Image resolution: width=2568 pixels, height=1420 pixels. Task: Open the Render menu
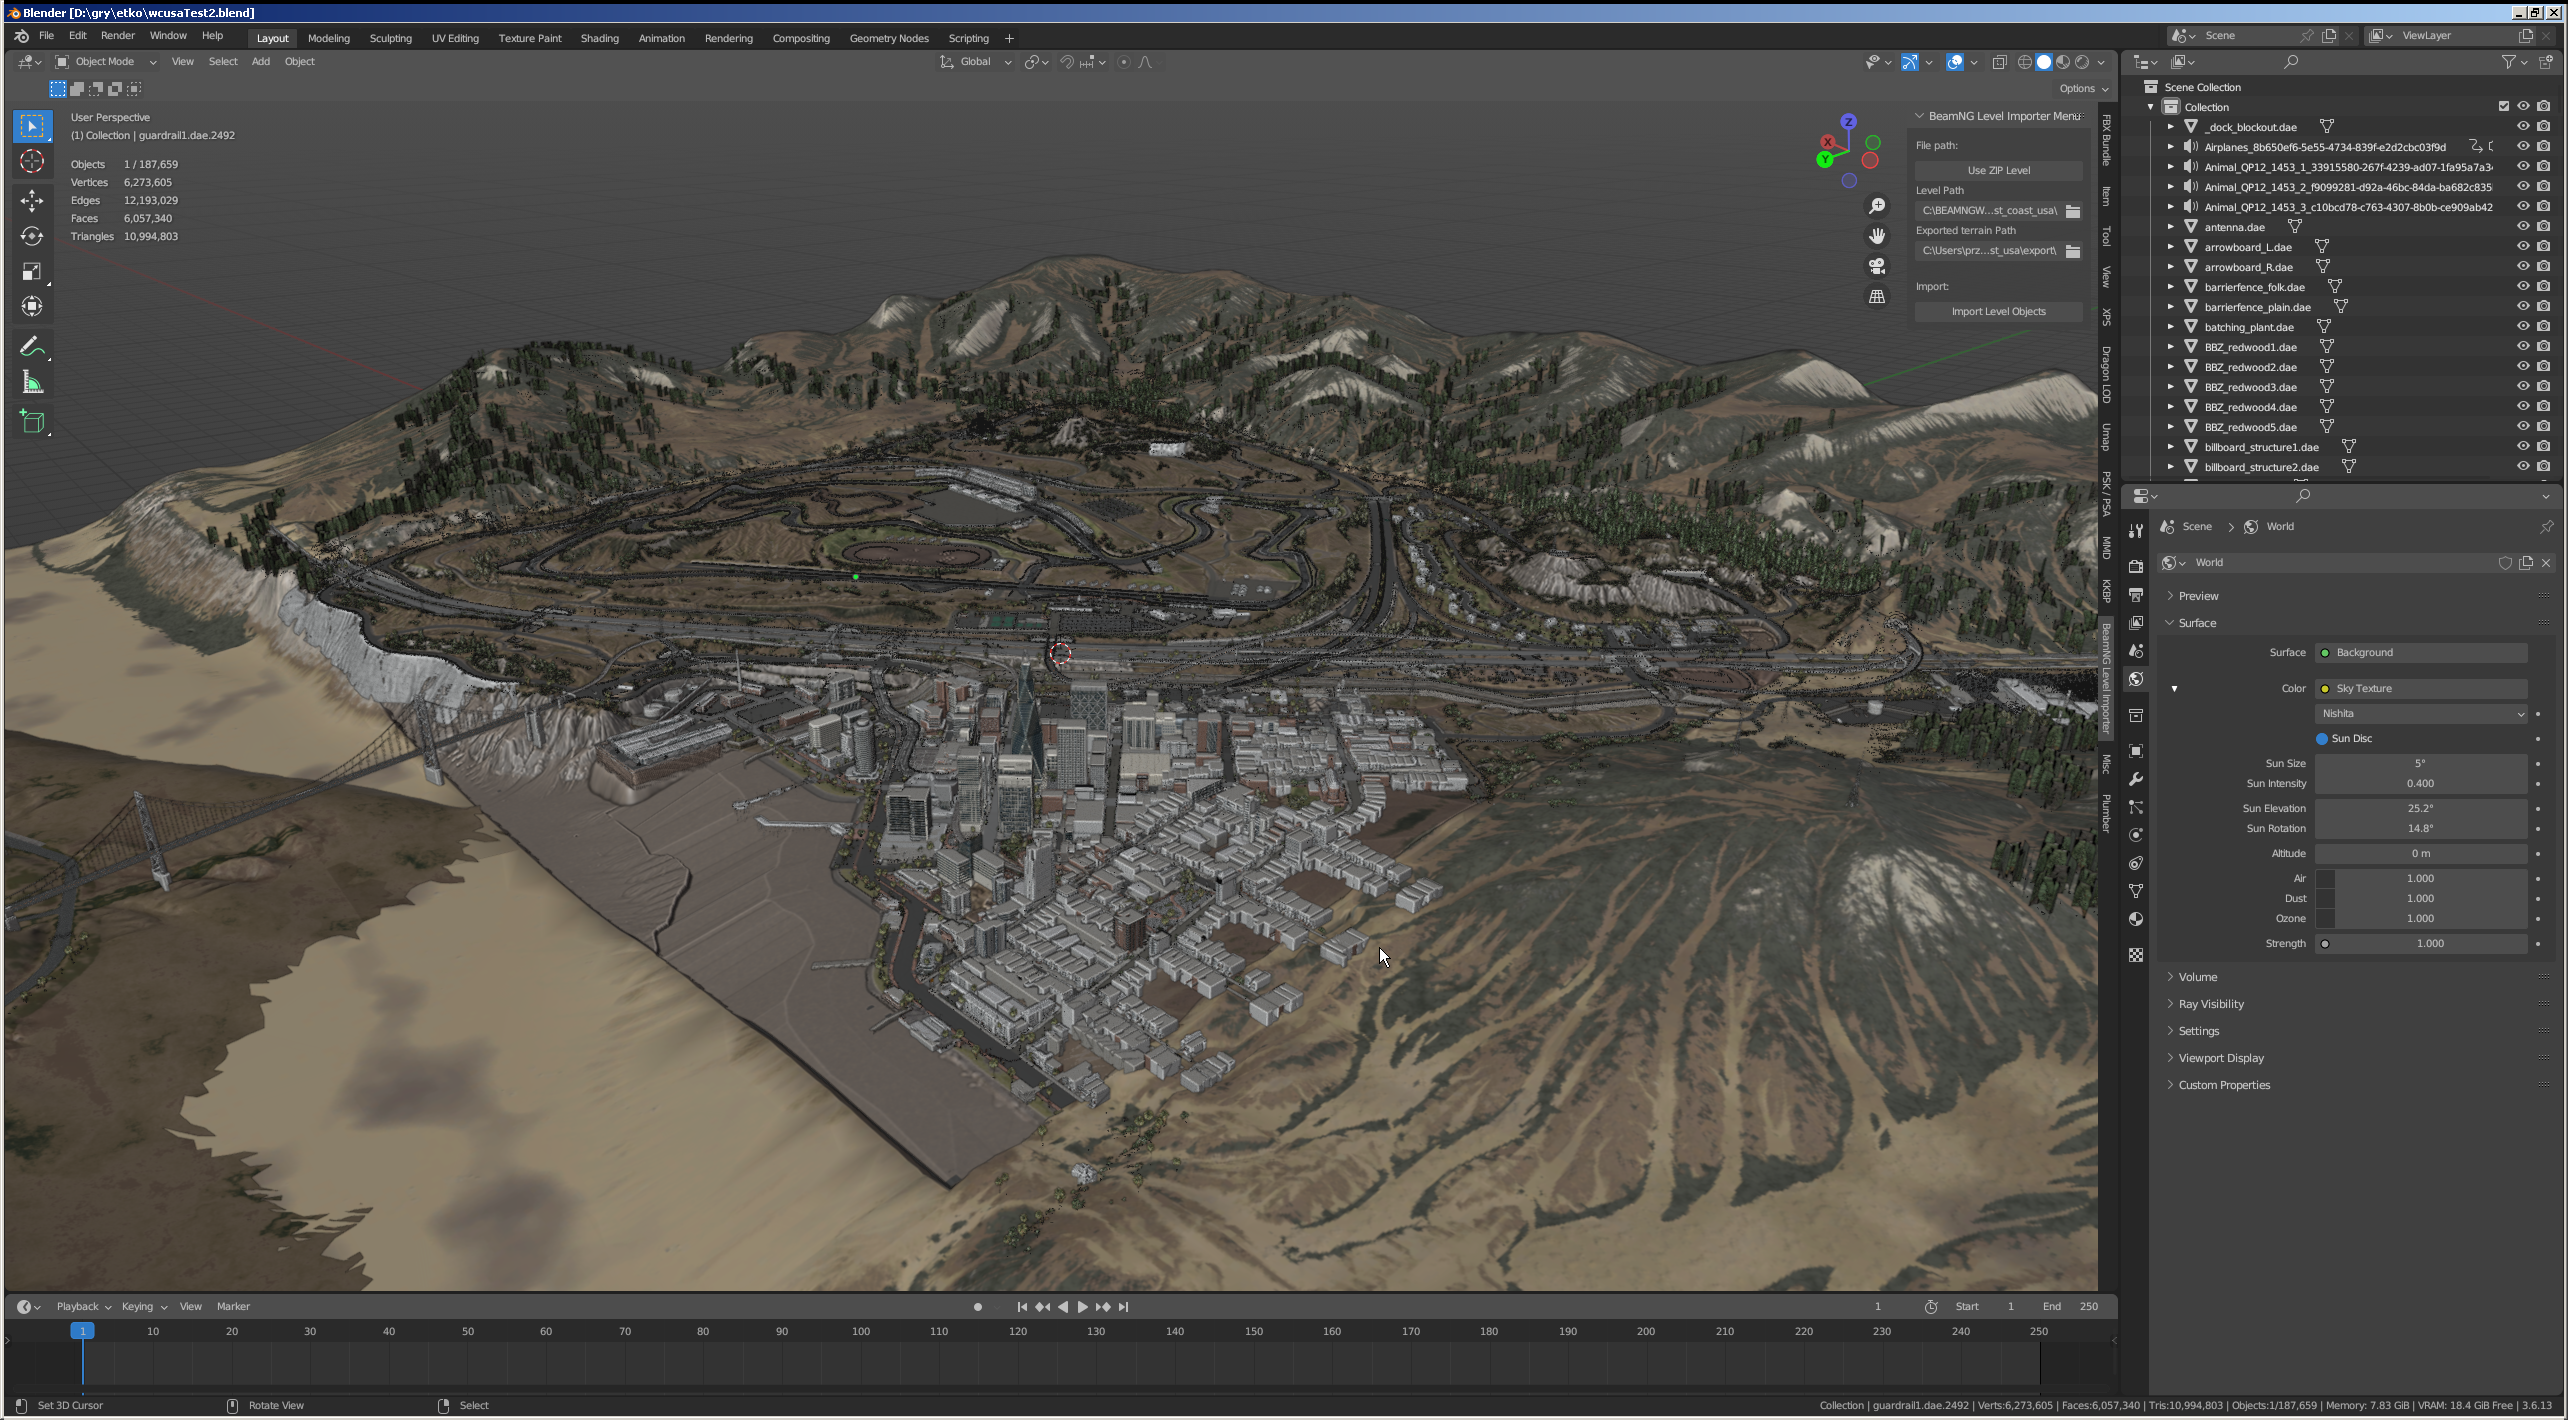[117, 36]
